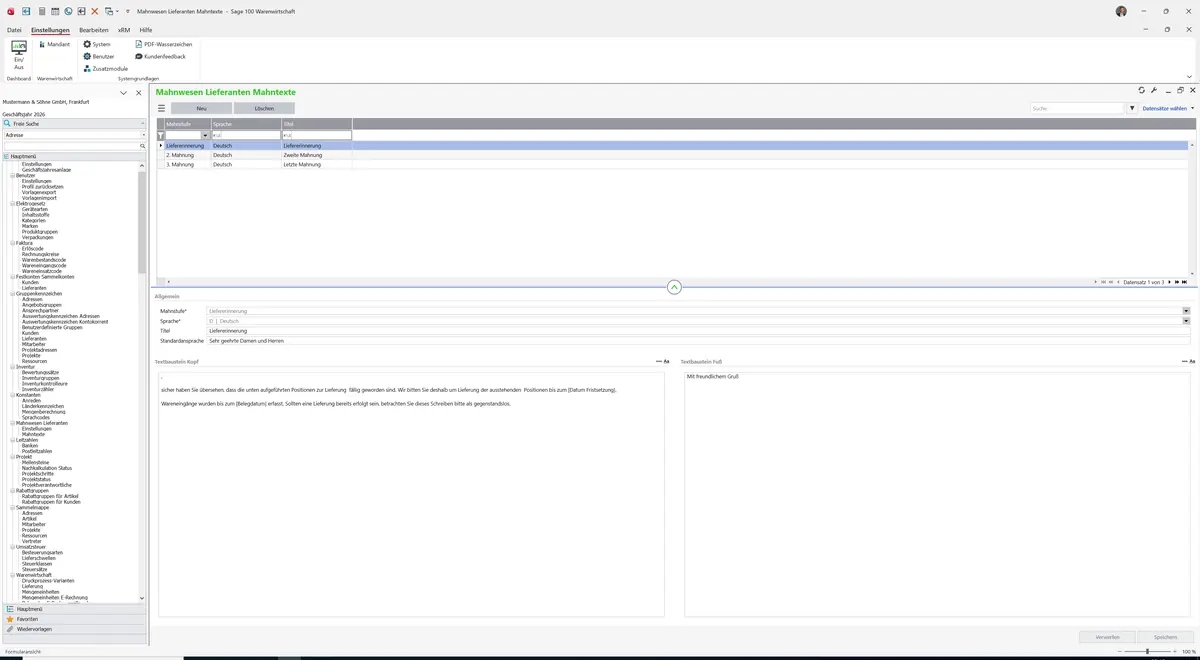This screenshot has width=1200, height=660.
Task: Click into the Titel input field
Action: point(698,331)
